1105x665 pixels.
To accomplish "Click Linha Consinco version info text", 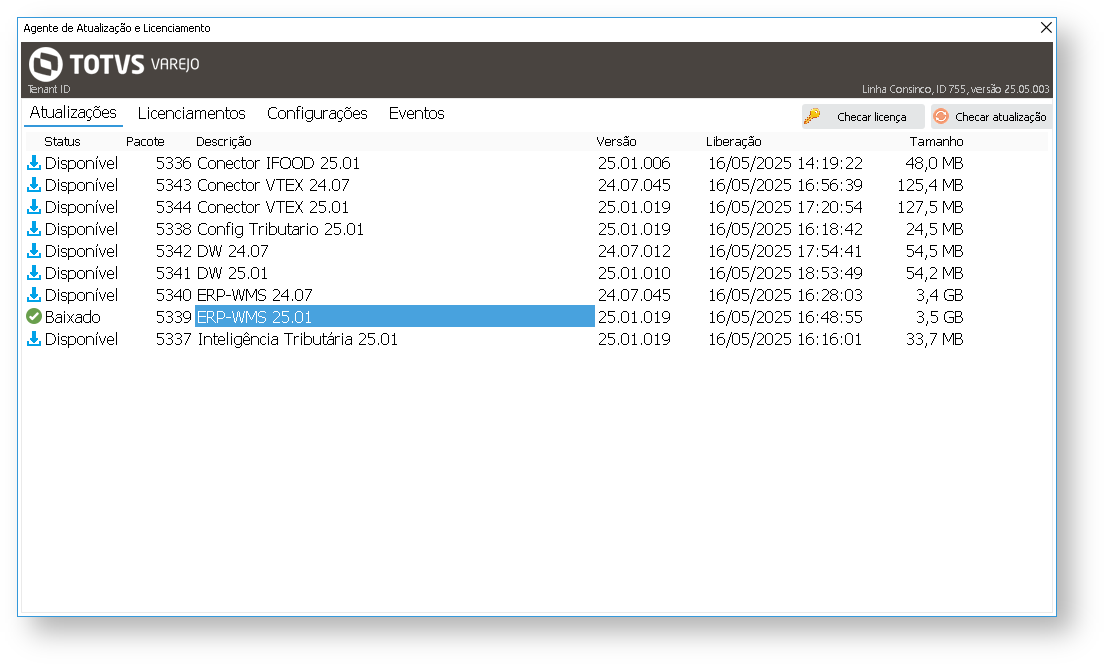I will coord(956,89).
